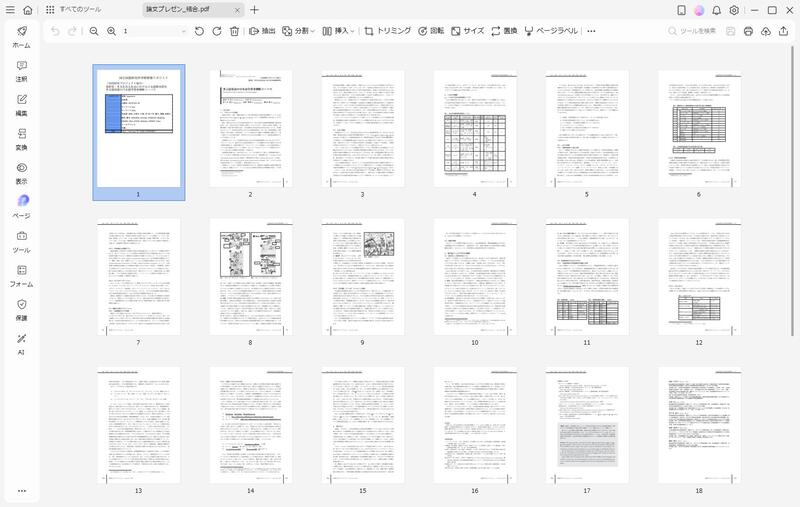Open the user account avatar
The width and height of the screenshot is (800, 507).
click(x=699, y=10)
